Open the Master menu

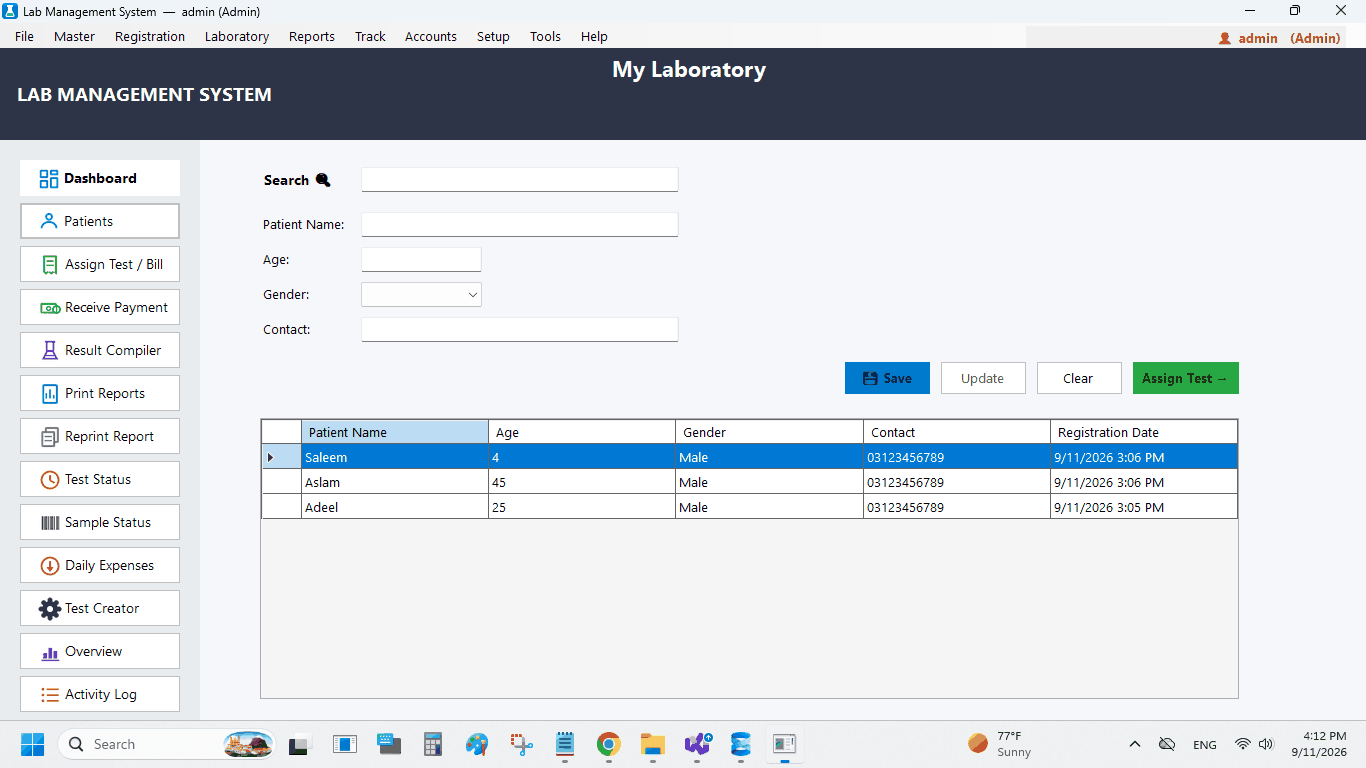75,36
